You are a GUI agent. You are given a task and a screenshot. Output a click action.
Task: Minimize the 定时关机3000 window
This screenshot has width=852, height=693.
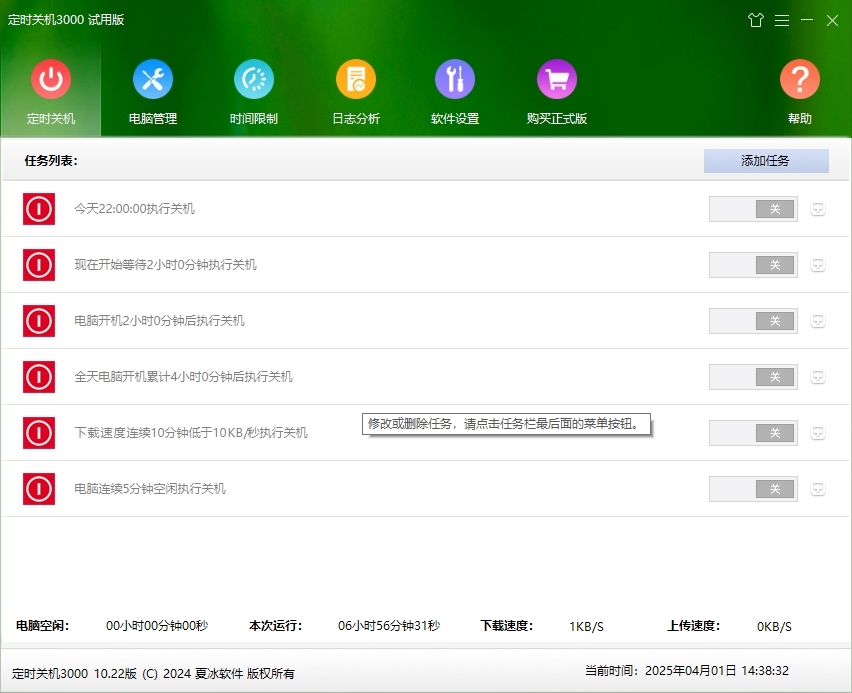coord(807,20)
